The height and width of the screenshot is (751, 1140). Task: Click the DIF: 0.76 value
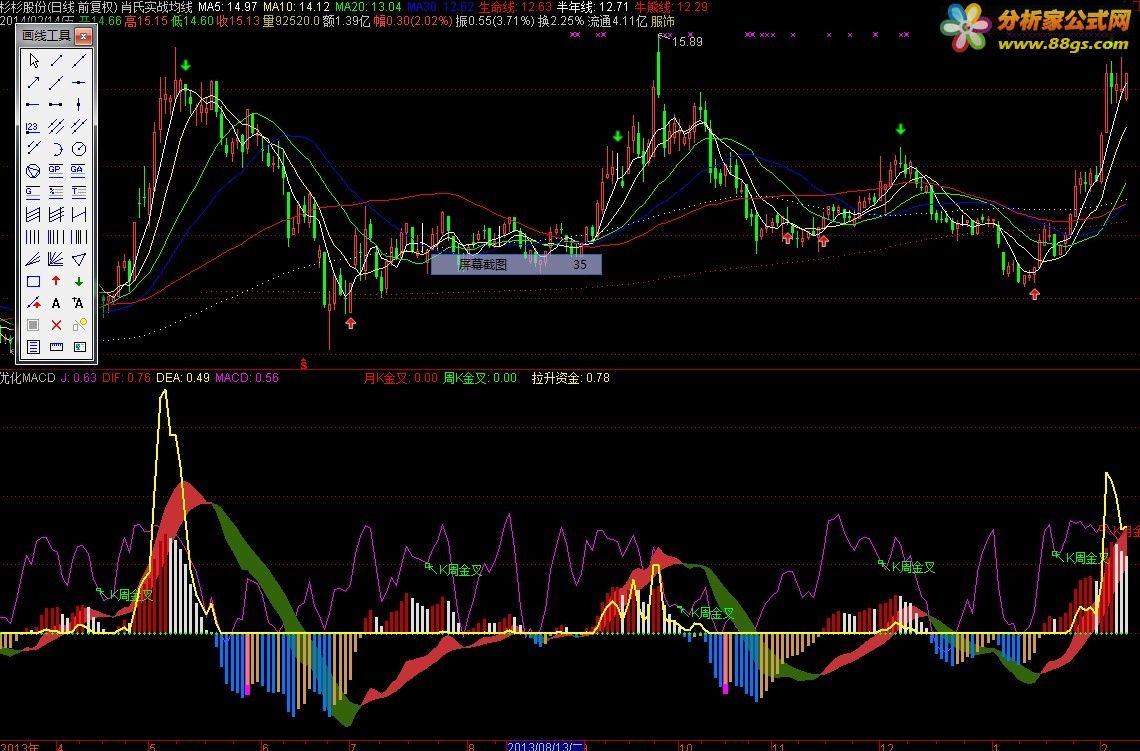point(127,377)
